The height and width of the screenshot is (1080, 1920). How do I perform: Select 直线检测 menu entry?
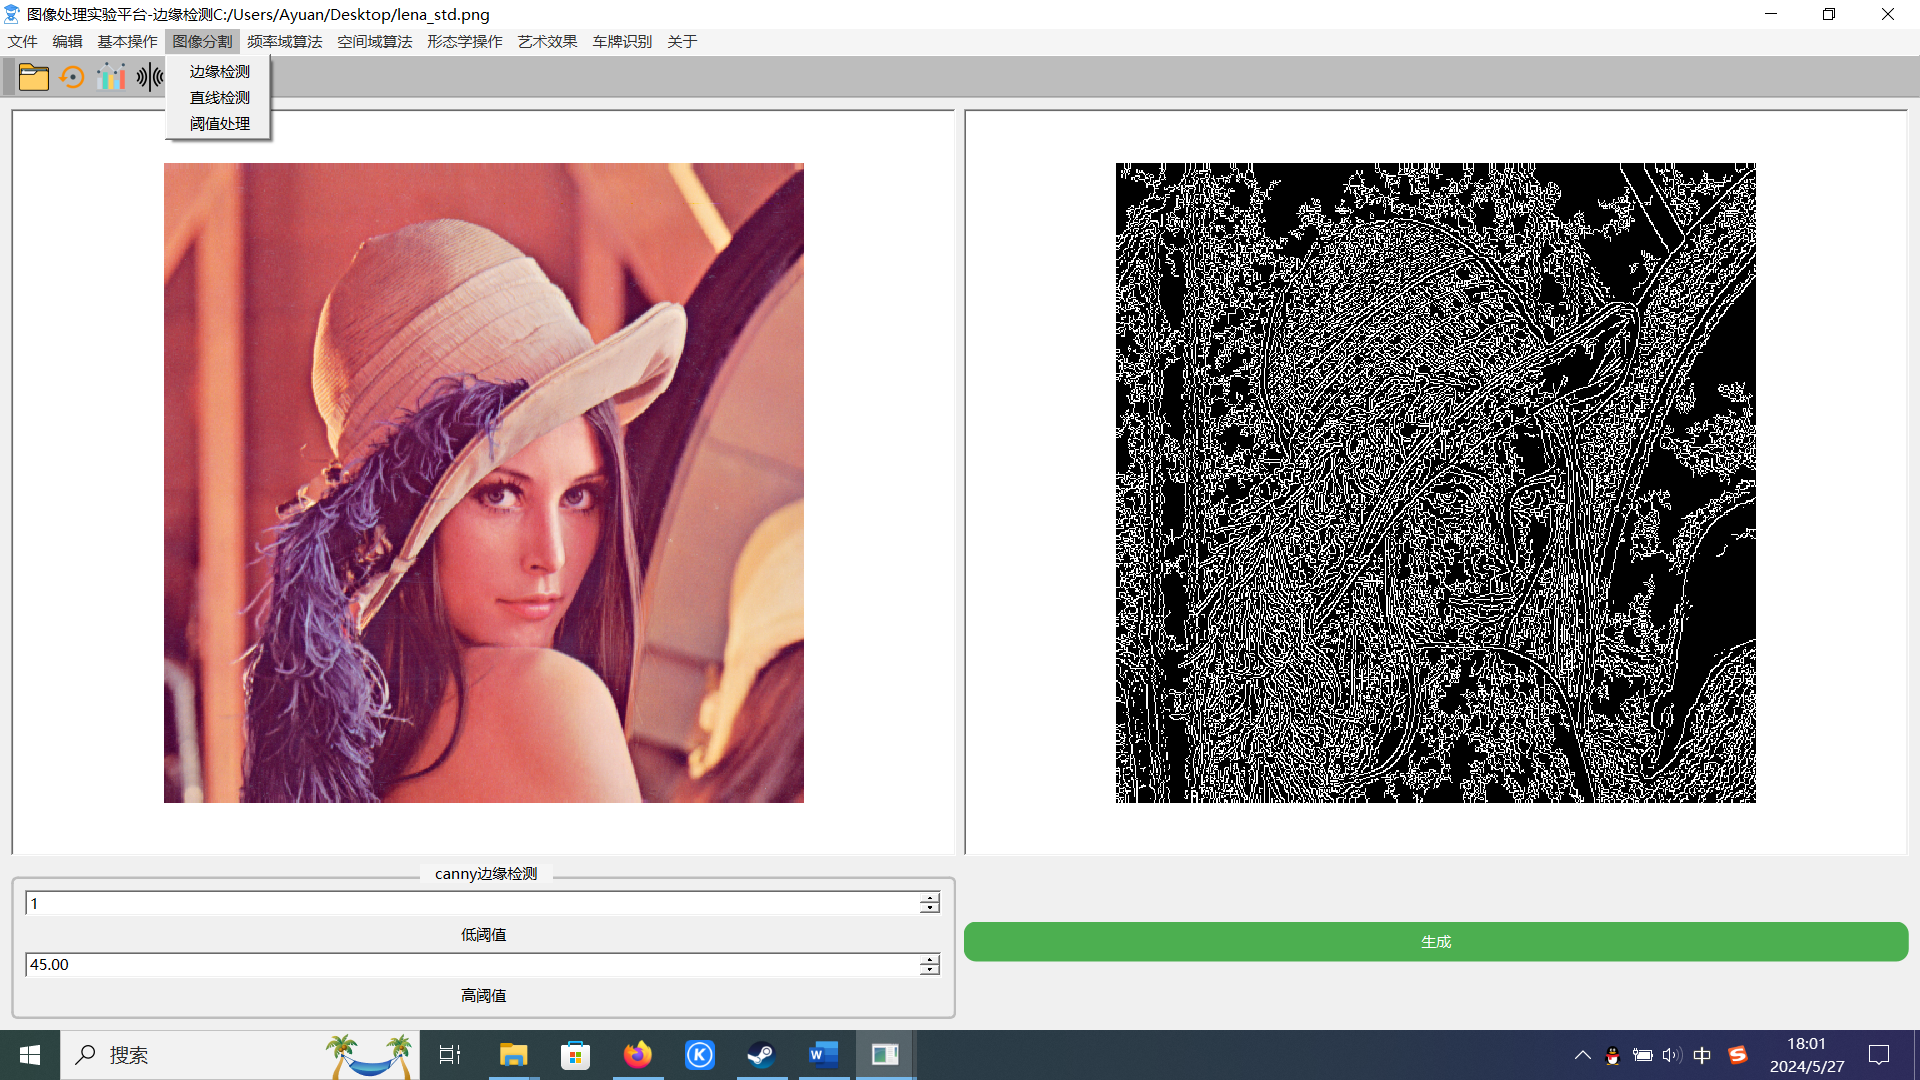[219, 98]
